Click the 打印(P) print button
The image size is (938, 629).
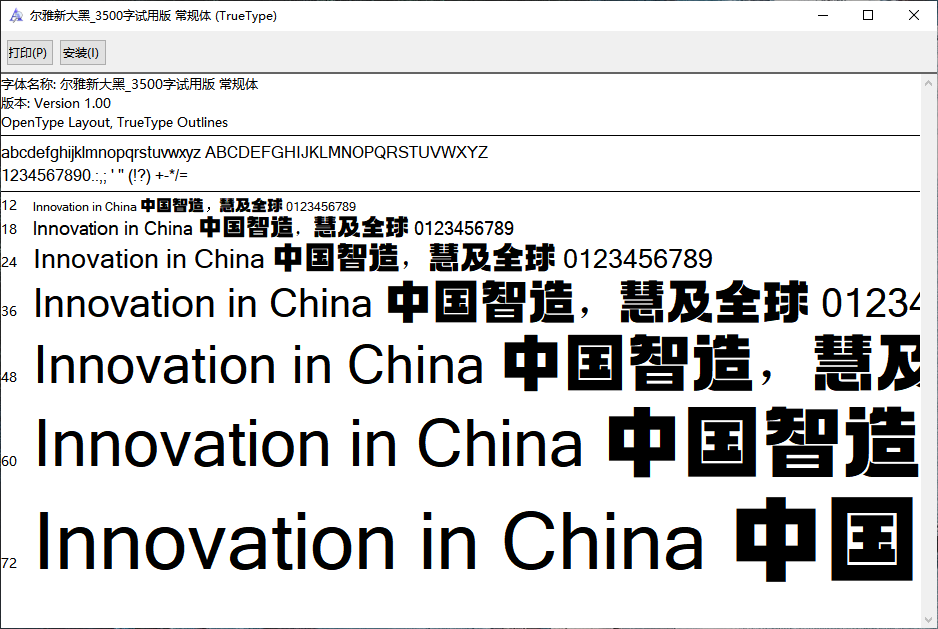click(29, 53)
